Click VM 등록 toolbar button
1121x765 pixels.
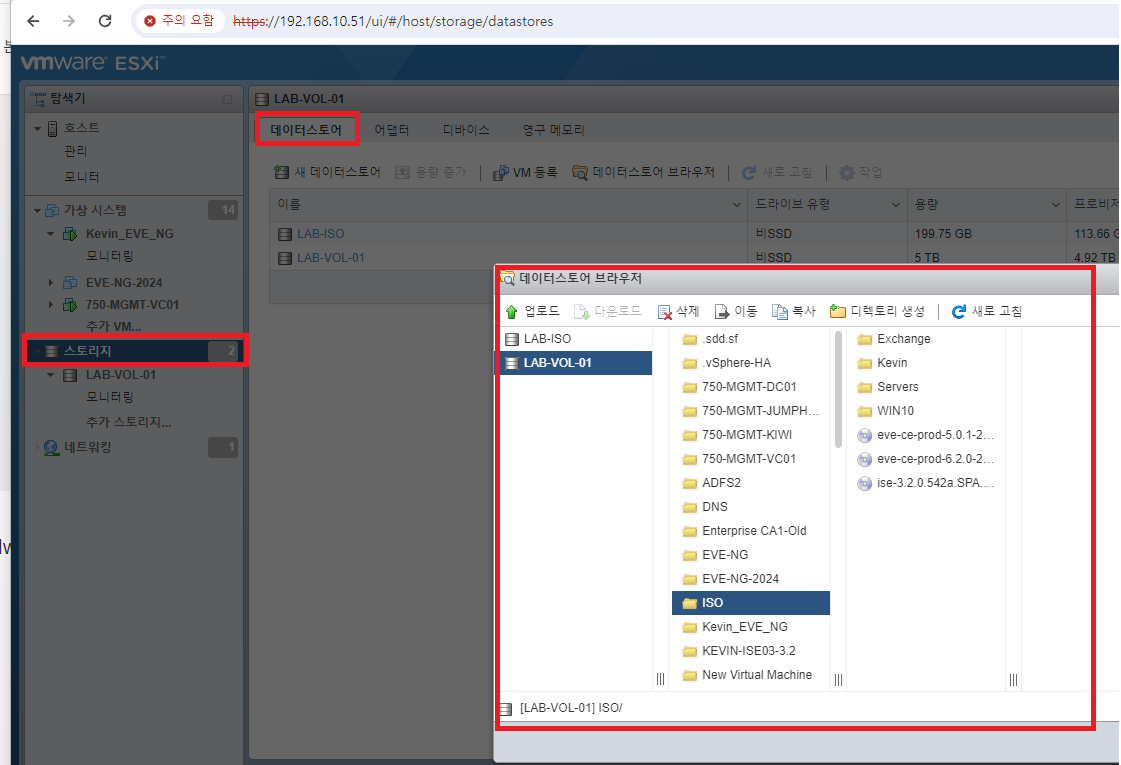tap(525, 172)
